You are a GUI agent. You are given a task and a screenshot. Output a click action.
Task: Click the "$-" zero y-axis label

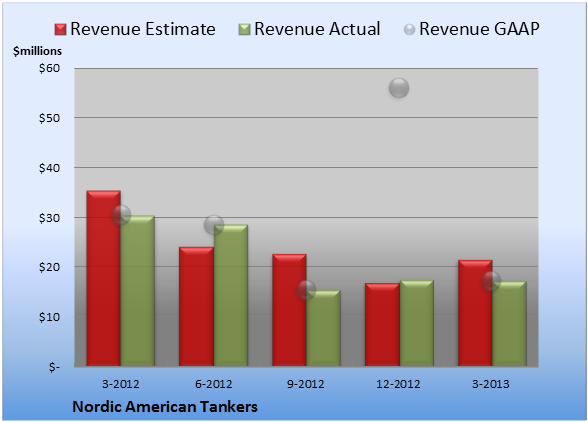tap(54, 367)
